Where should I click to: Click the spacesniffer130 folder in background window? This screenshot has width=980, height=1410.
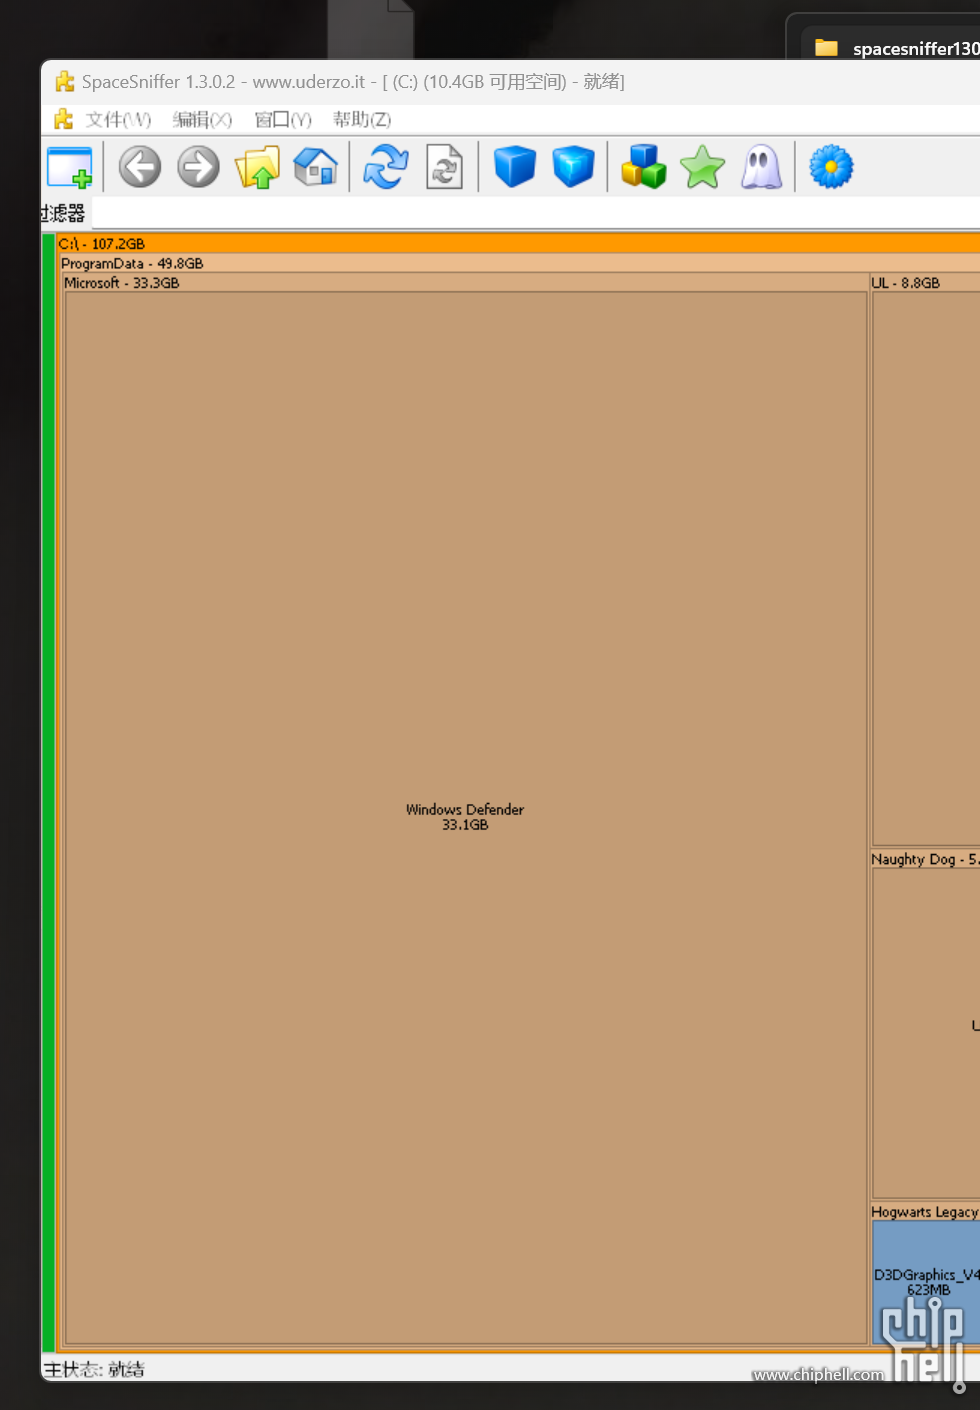click(897, 48)
